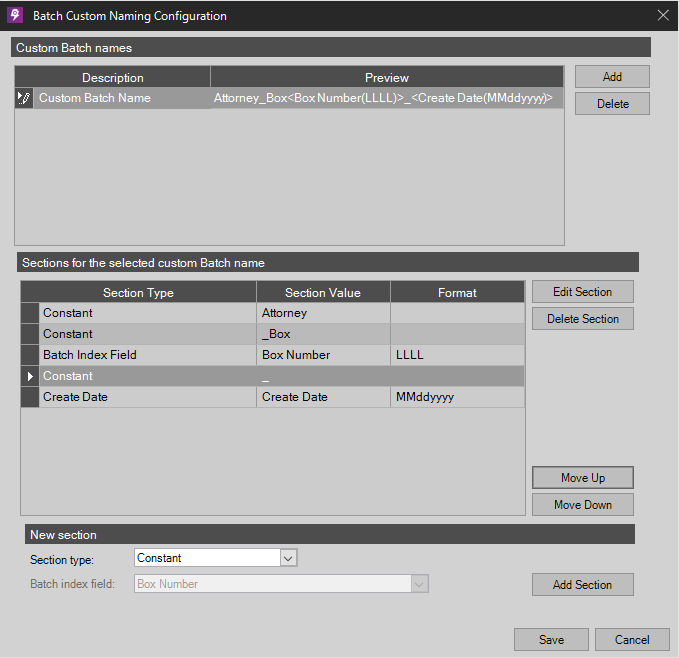Click the app icon in the title bar
This screenshot has width=679, height=658.
pos(15,16)
